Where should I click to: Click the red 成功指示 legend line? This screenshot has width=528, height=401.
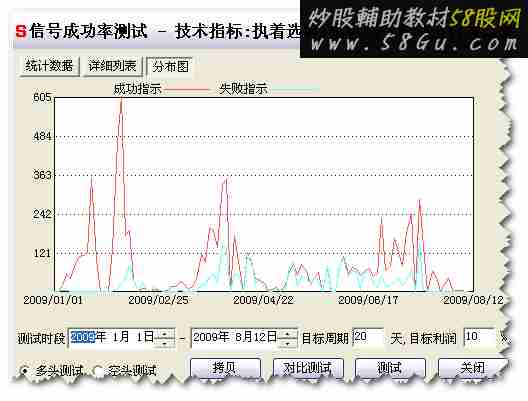(x=188, y=89)
